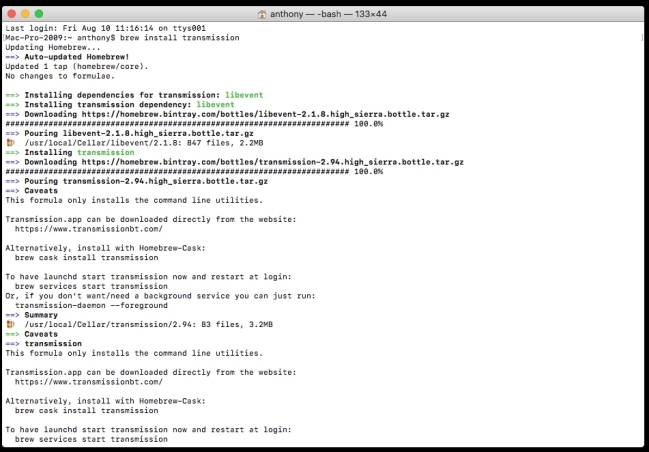Click the beer mug icon beside transmission/2.94 path
649x452 pixels.
point(10,324)
